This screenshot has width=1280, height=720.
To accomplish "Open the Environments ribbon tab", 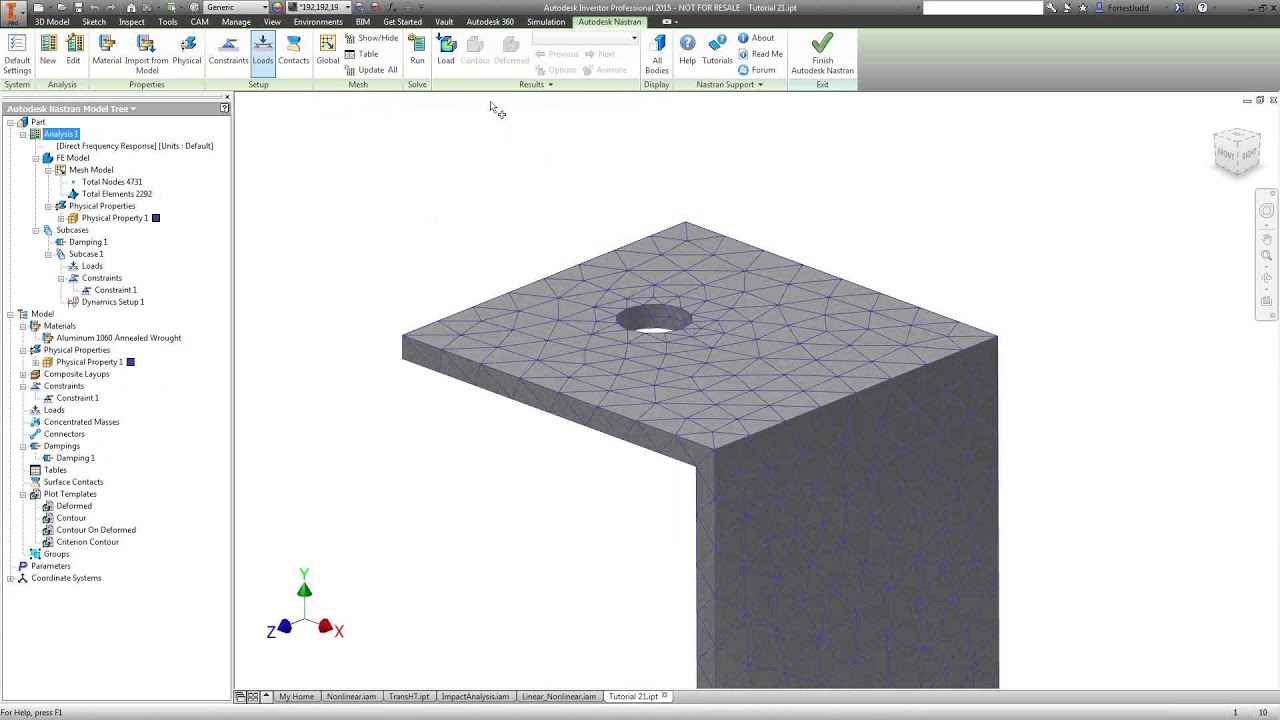I will coord(318,22).
